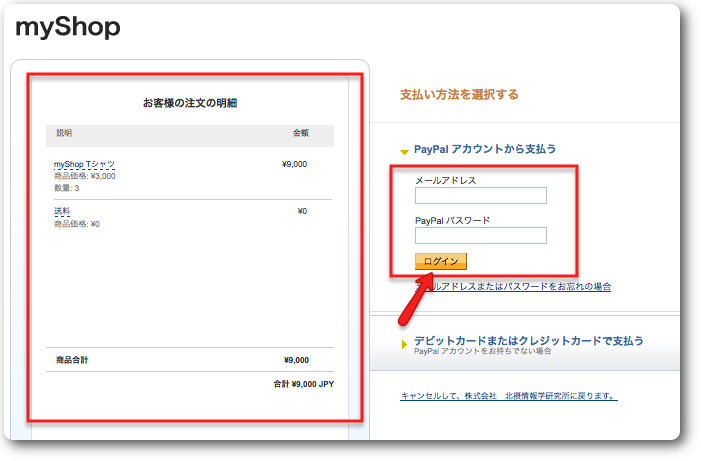
Task: Focus the メールアドレス input field
Action: pos(481,195)
